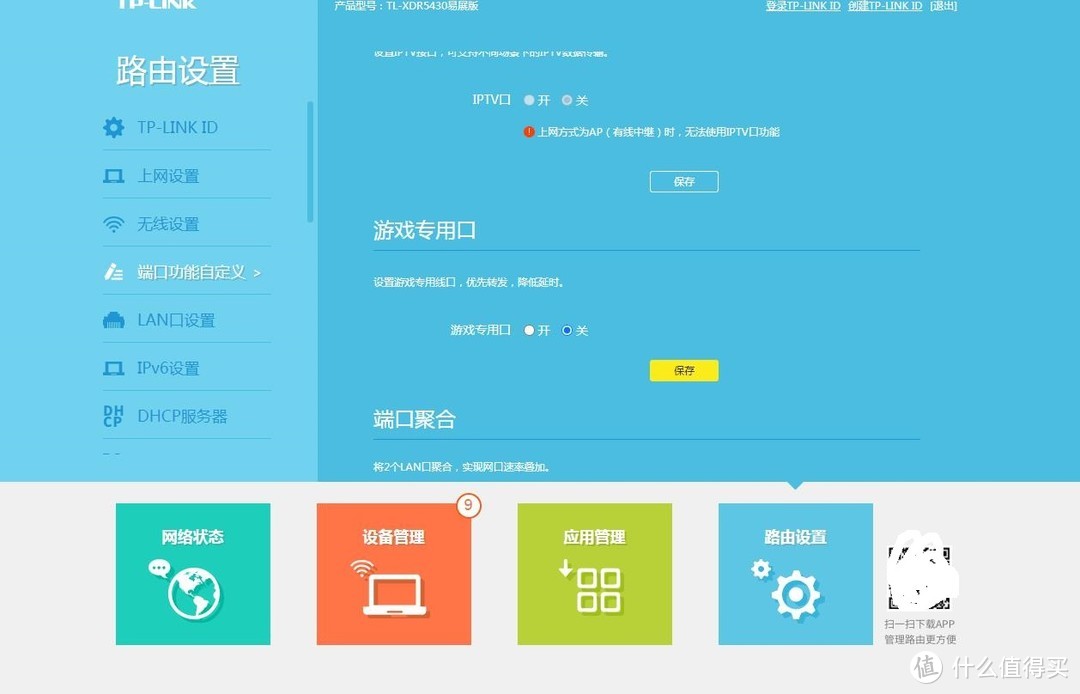Open 上网设置 via its monitor icon
Image resolution: width=1080 pixels, height=694 pixels.
[x=113, y=175]
